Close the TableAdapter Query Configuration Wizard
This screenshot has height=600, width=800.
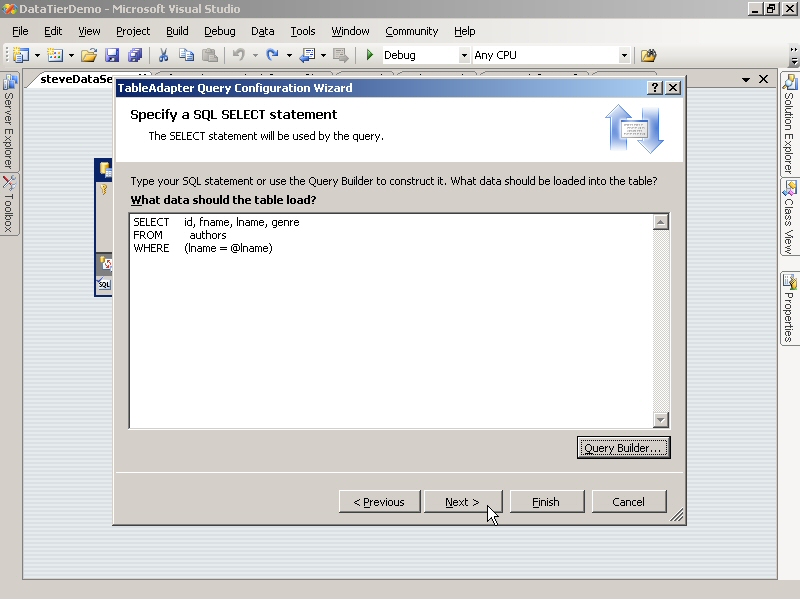coord(673,88)
